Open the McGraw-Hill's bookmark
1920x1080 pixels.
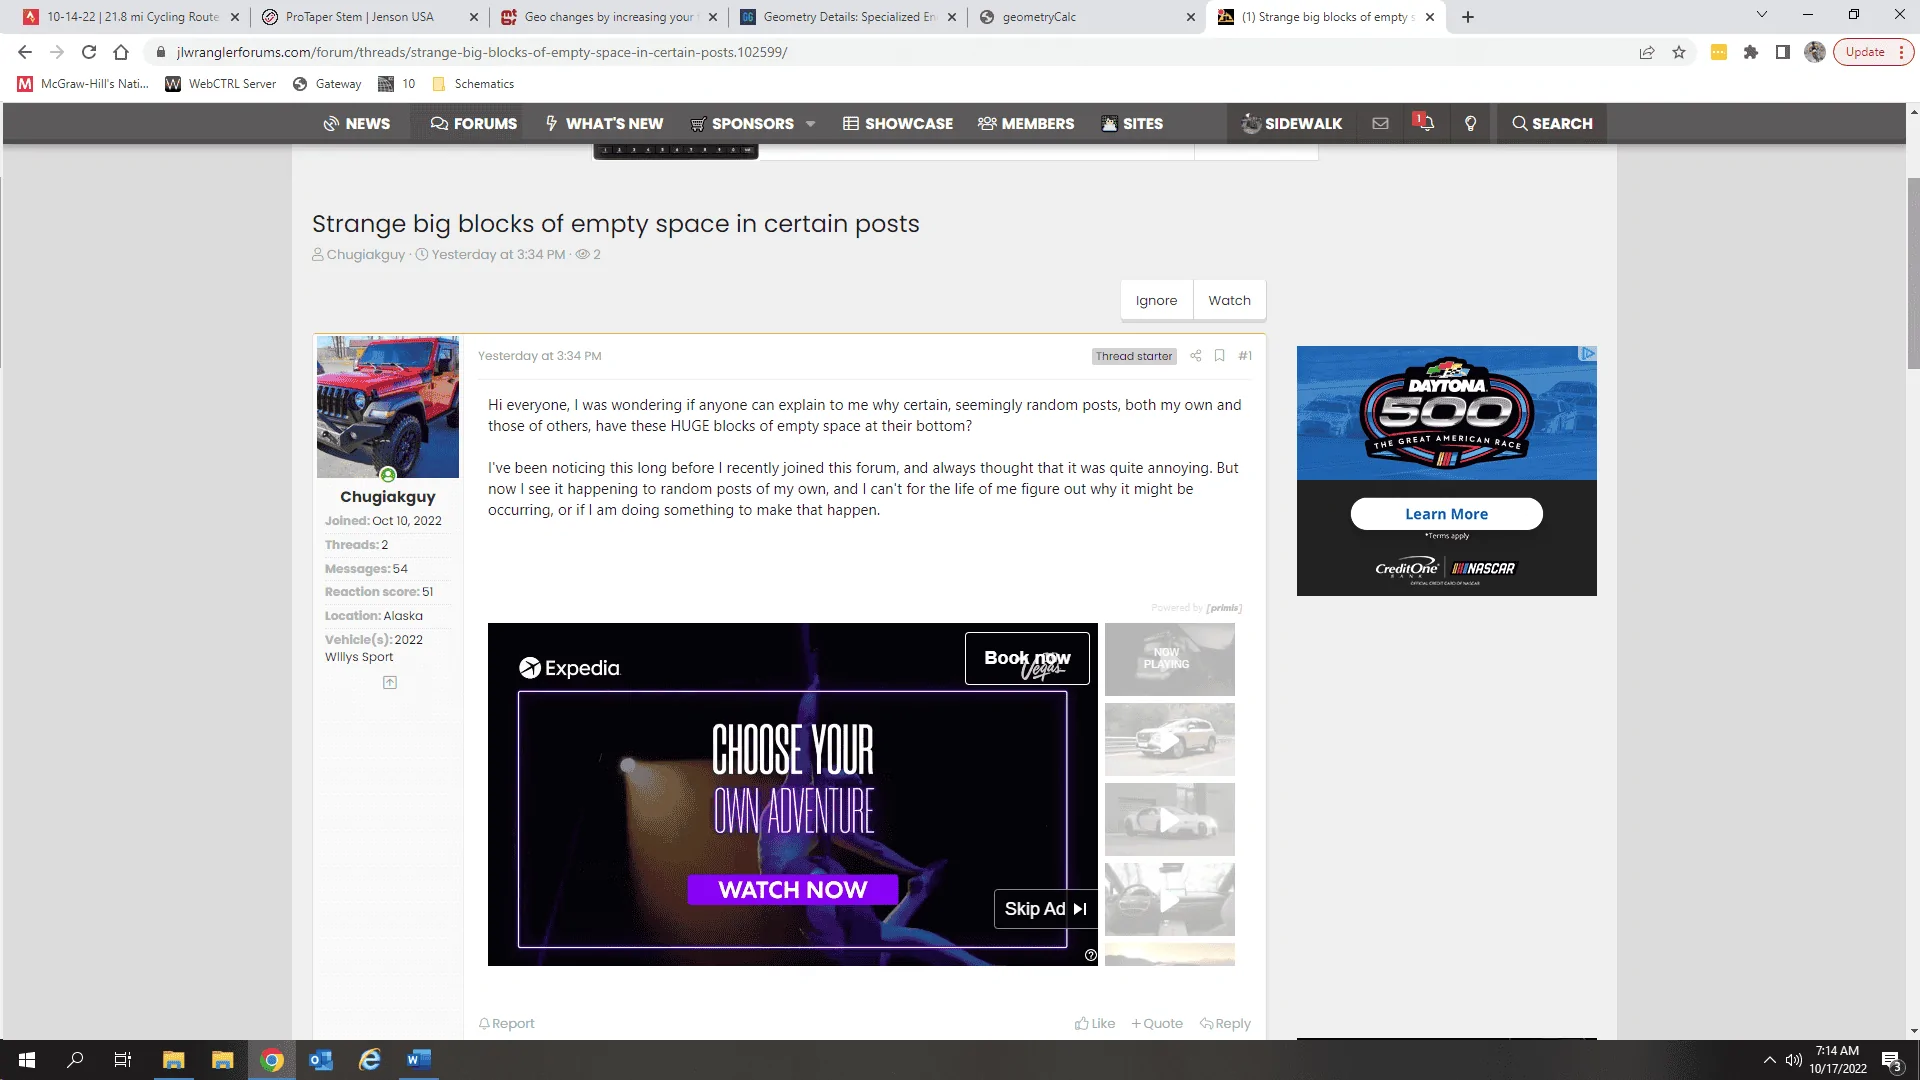[x=83, y=84]
